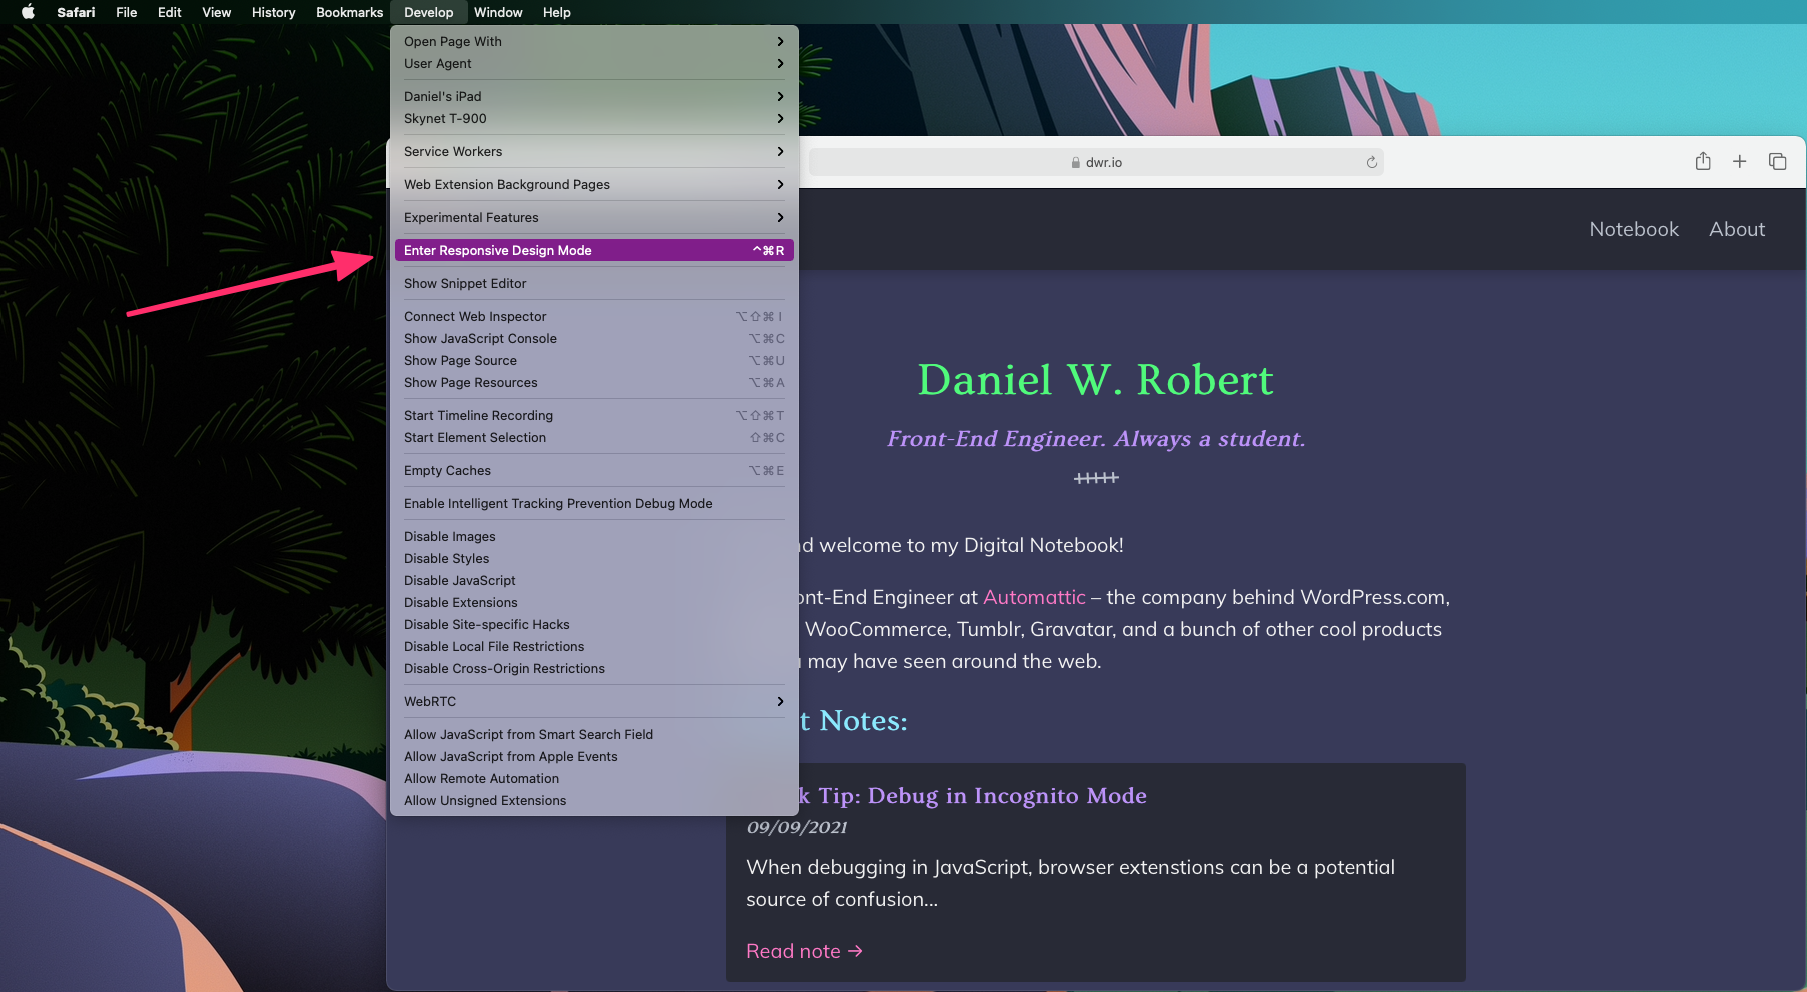Expand Service Workers submenu
Viewport: 1807px width, 992px height.
click(x=594, y=151)
